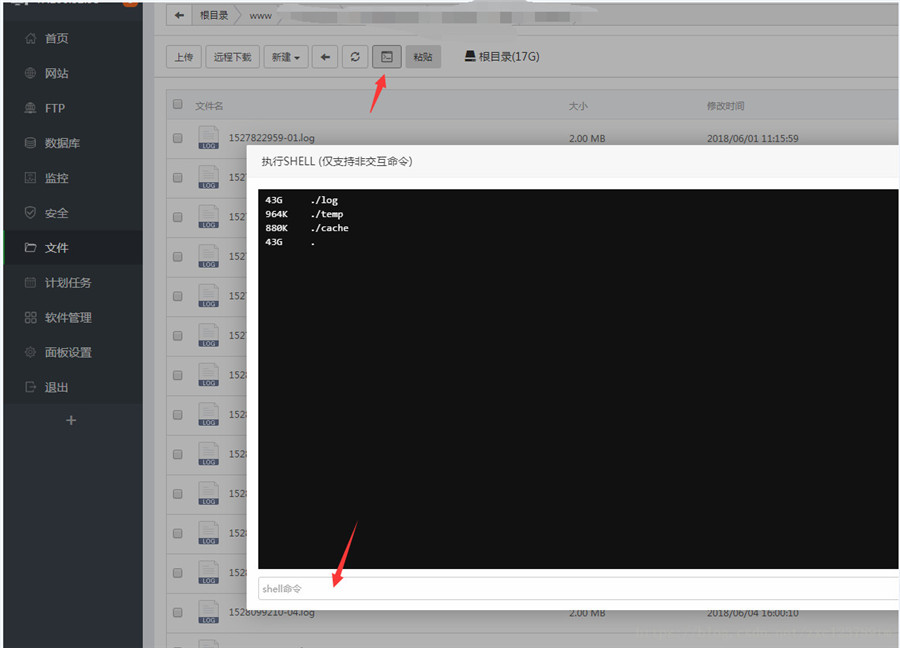Toggle the select-all checkbox in header

178,104
